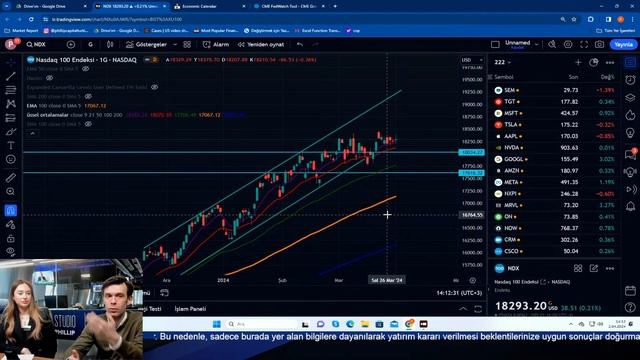Screen dimensions: 640x360
Task: Collapse the bottom panel chevron
Action: [x=463, y=309]
